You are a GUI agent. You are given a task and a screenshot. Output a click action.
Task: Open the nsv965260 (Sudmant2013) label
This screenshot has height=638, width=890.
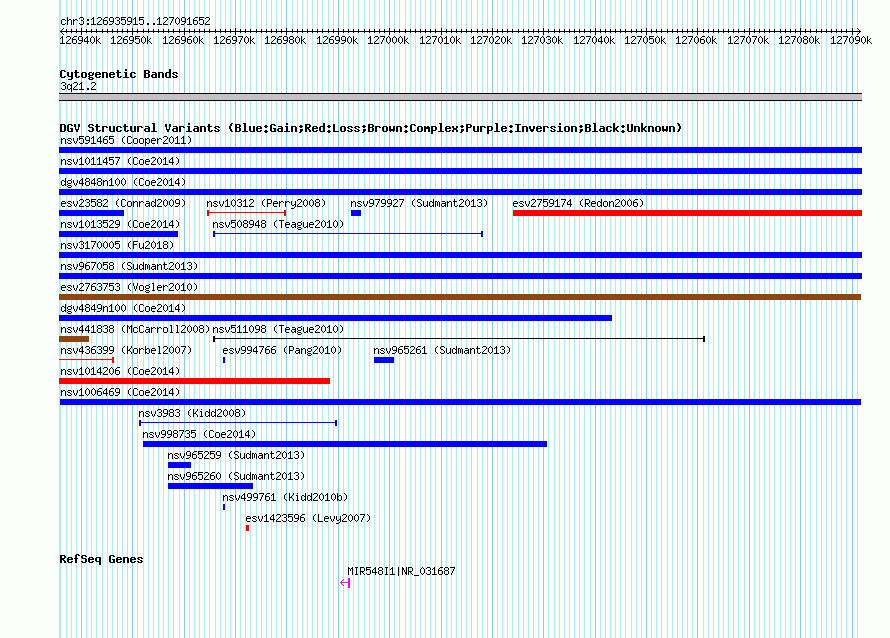click(x=236, y=476)
